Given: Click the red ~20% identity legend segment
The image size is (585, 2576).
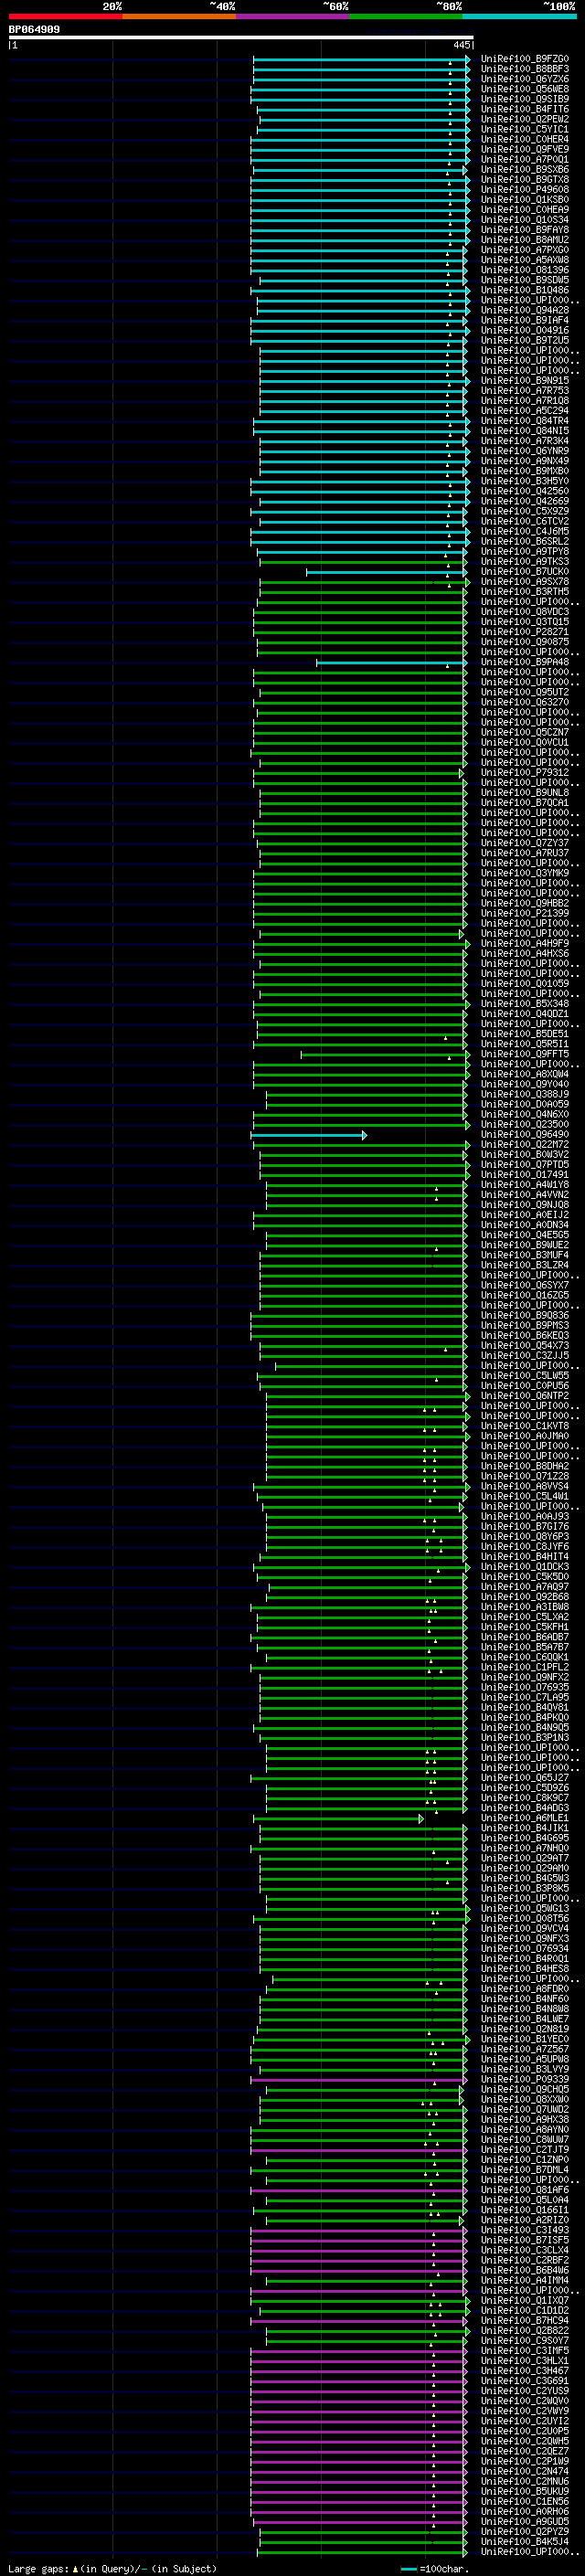Looking at the screenshot, I should click(65, 16).
